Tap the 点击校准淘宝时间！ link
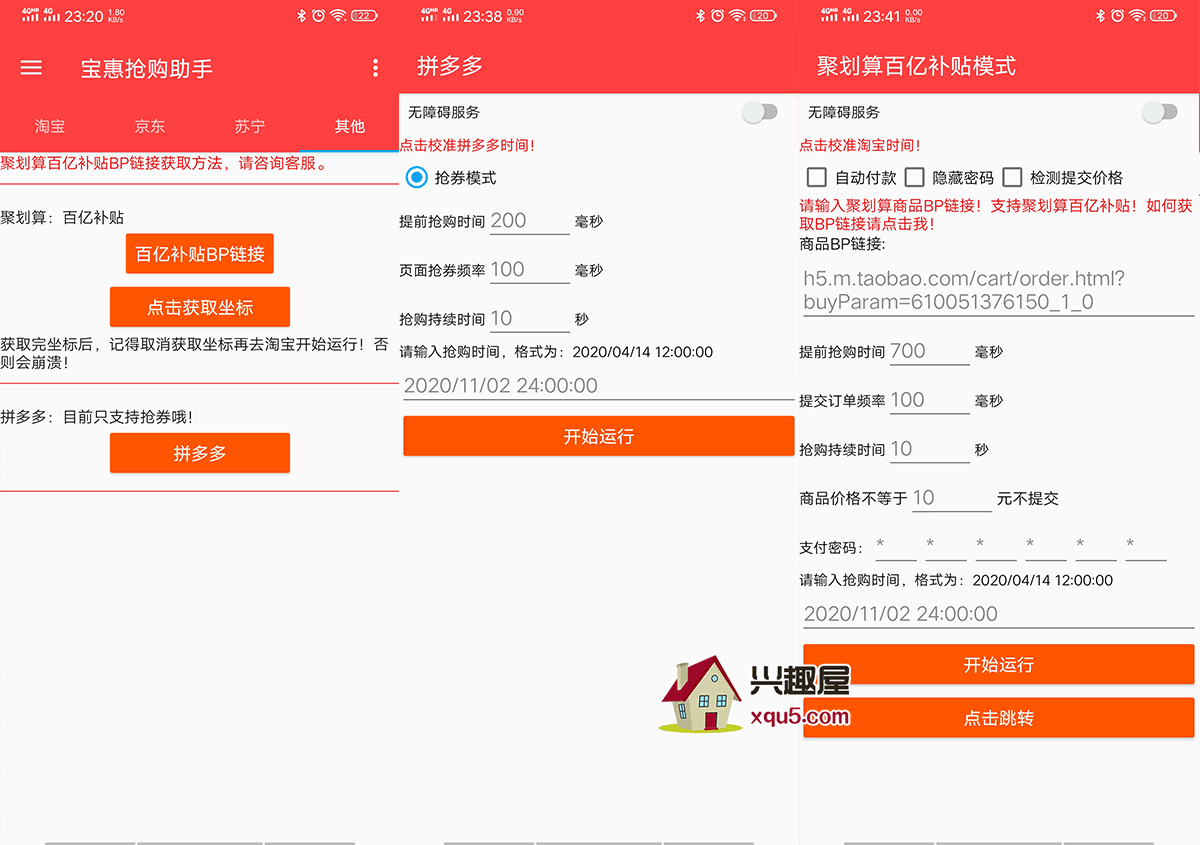 click(861, 145)
